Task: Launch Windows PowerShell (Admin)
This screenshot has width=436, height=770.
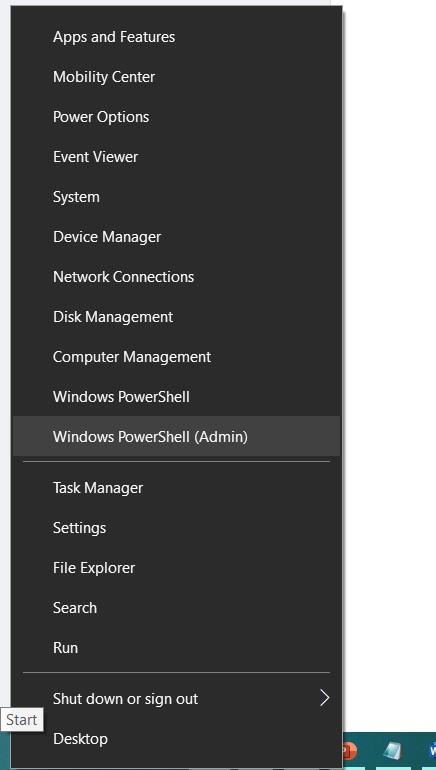Action: [176, 437]
